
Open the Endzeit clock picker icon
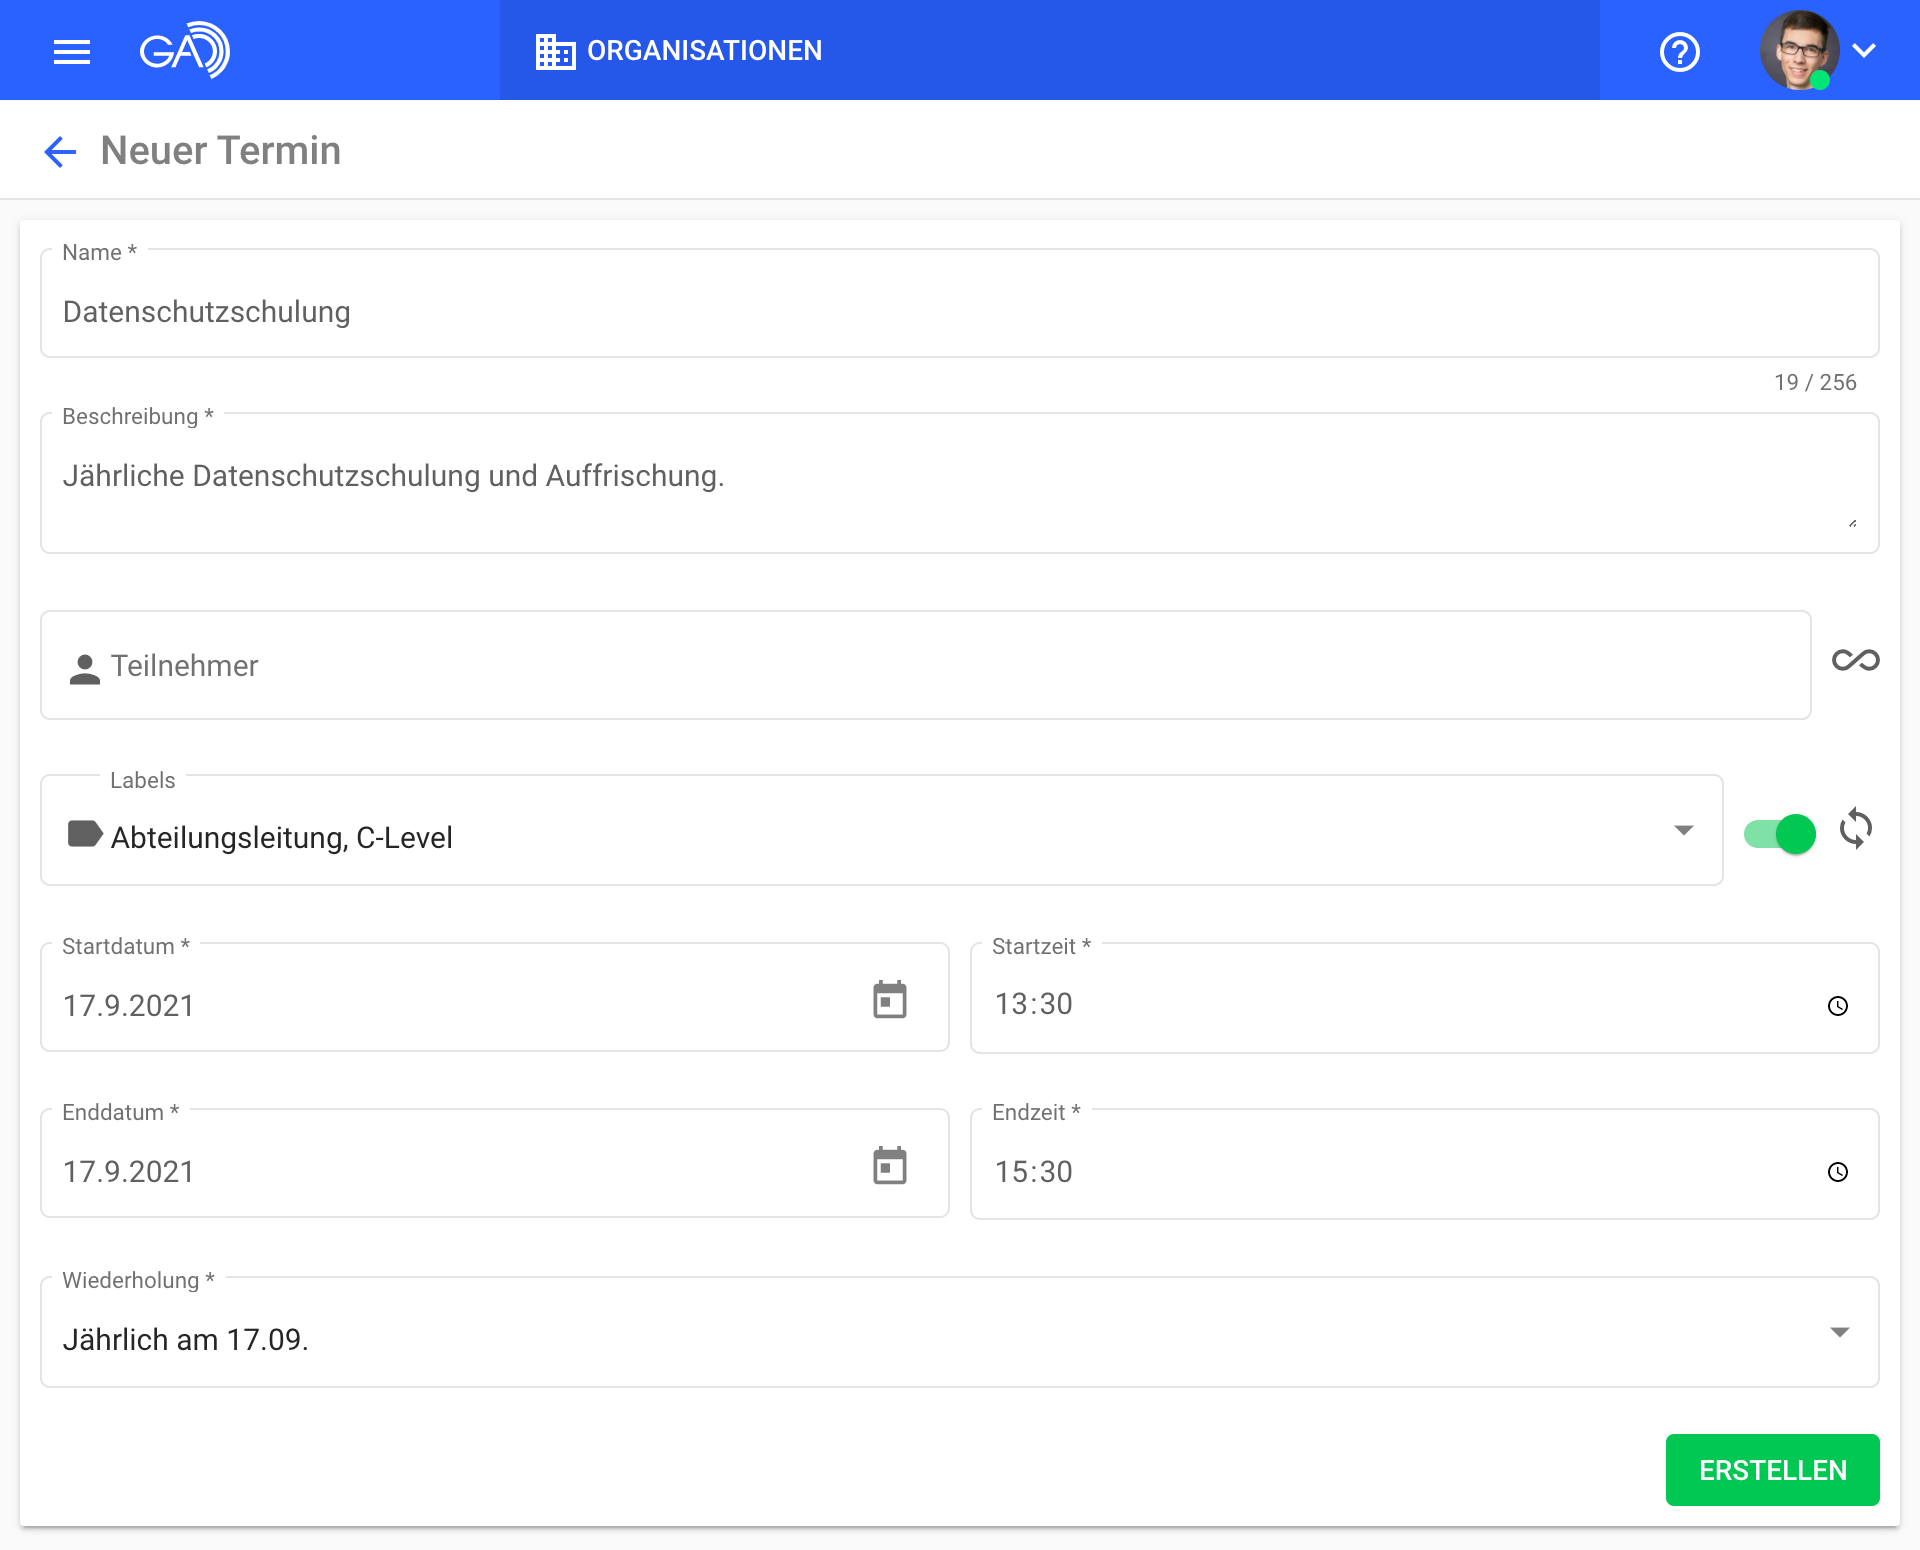[1837, 1172]
